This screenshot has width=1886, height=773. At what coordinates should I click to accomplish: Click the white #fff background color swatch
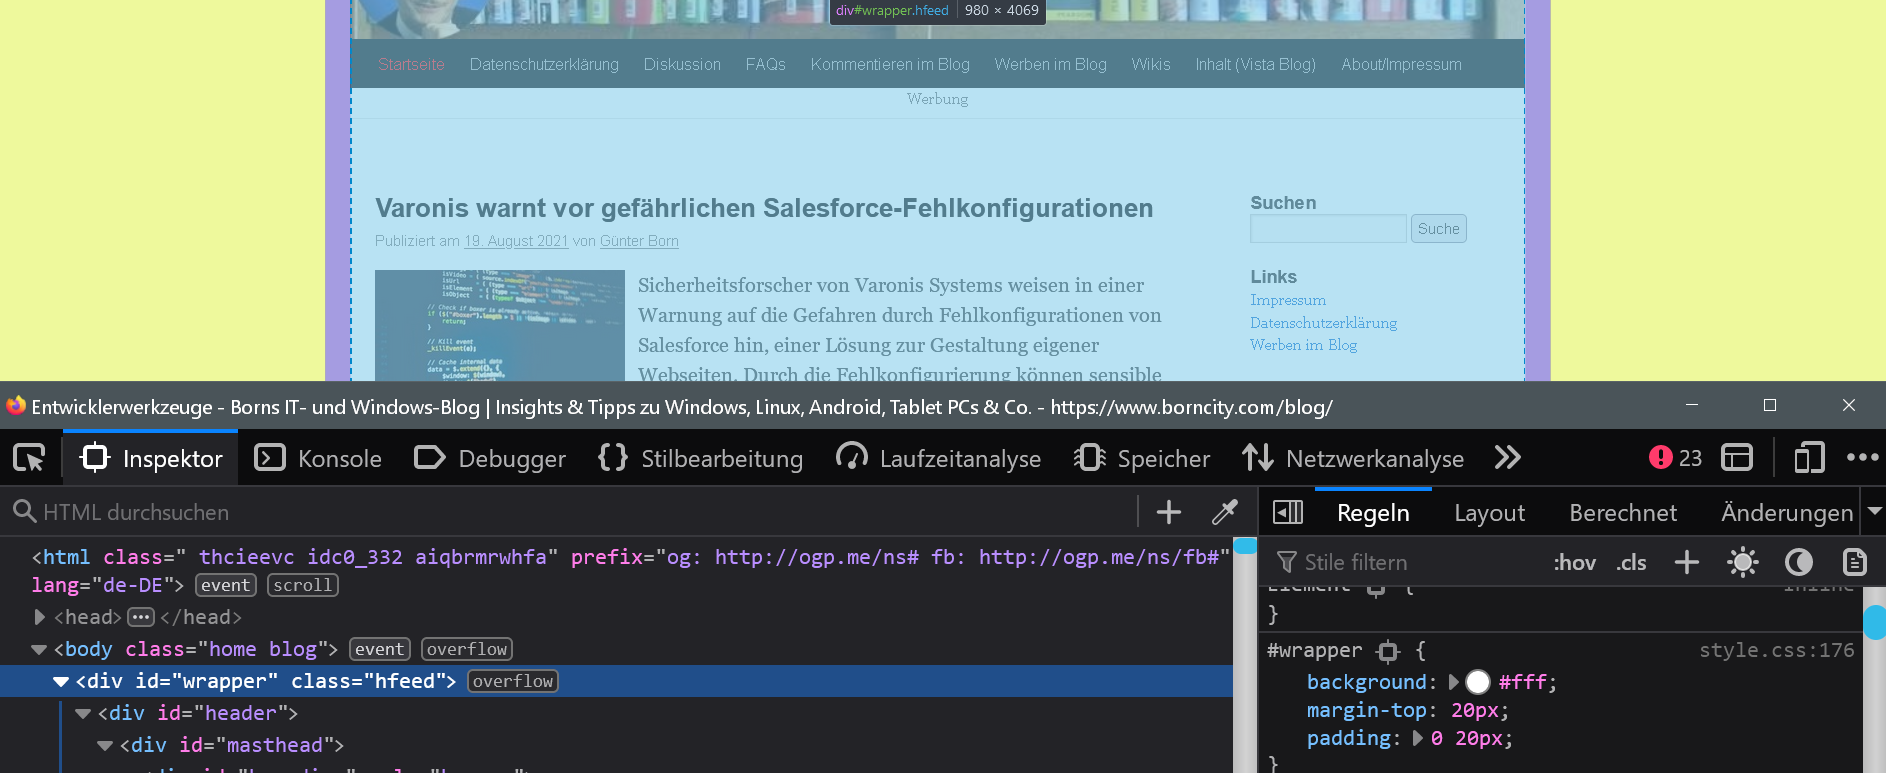coord(1478,682)
